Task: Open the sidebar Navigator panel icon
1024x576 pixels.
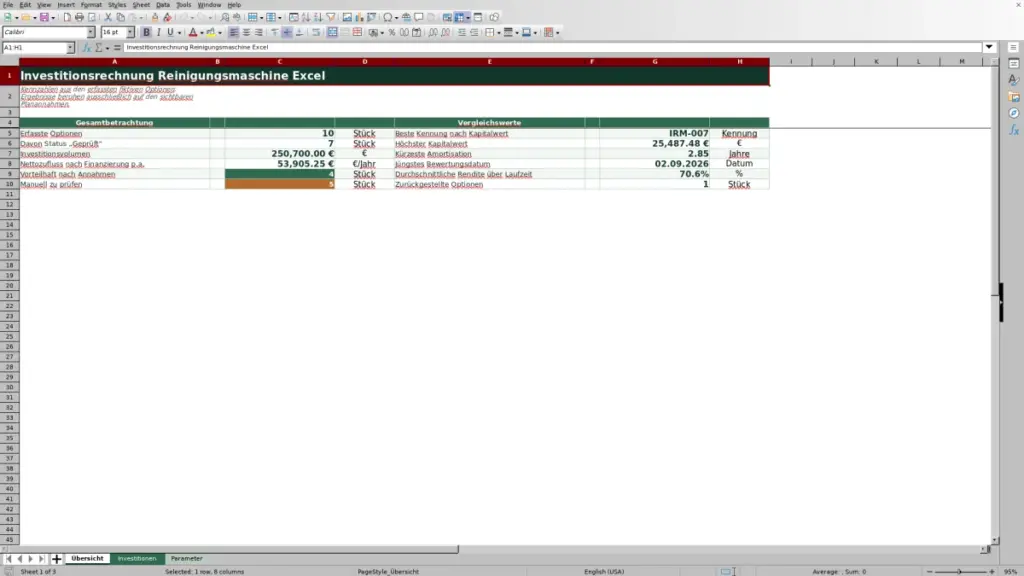Action: click(x=1014, y=114)
